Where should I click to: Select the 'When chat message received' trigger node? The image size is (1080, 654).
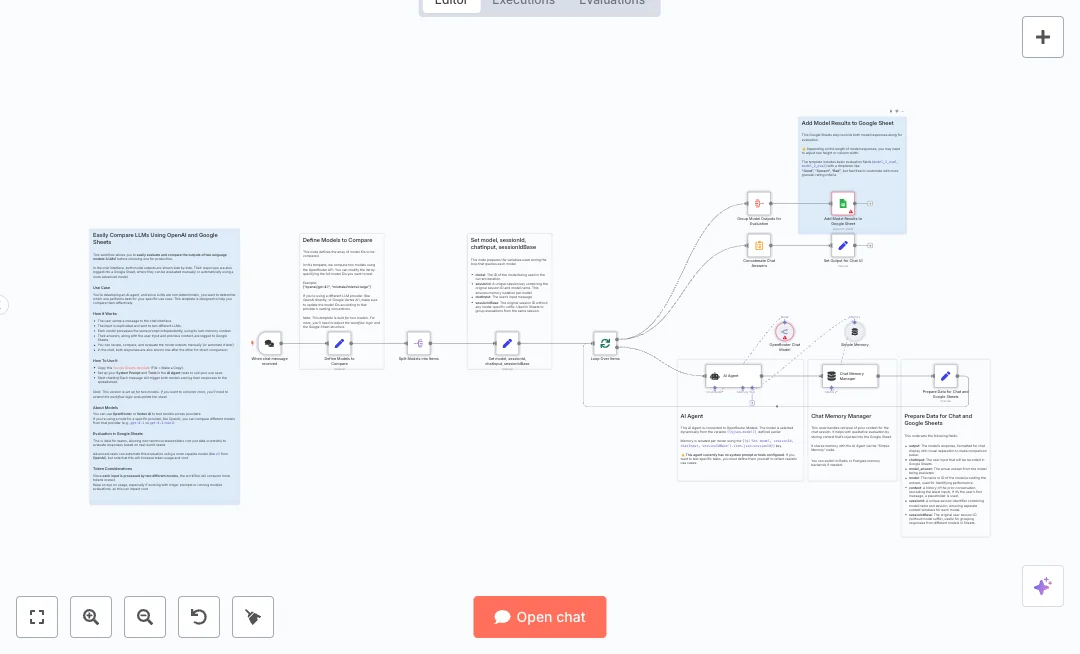click(x=269, y=343)
